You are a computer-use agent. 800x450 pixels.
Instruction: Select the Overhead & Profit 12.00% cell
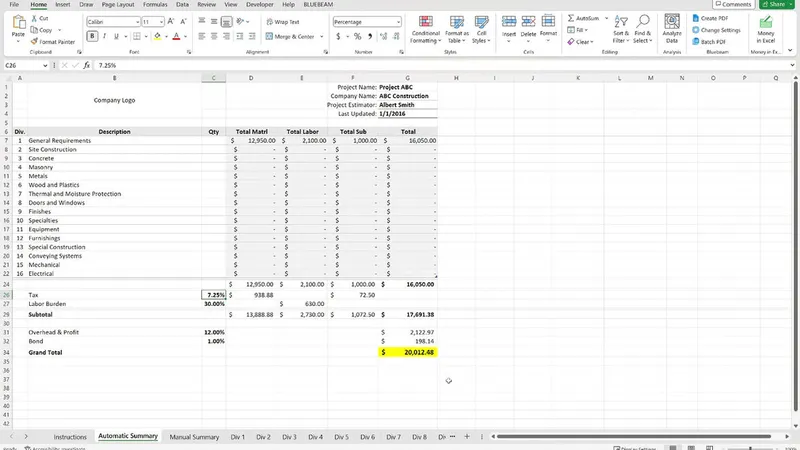[x=214, y=332]
